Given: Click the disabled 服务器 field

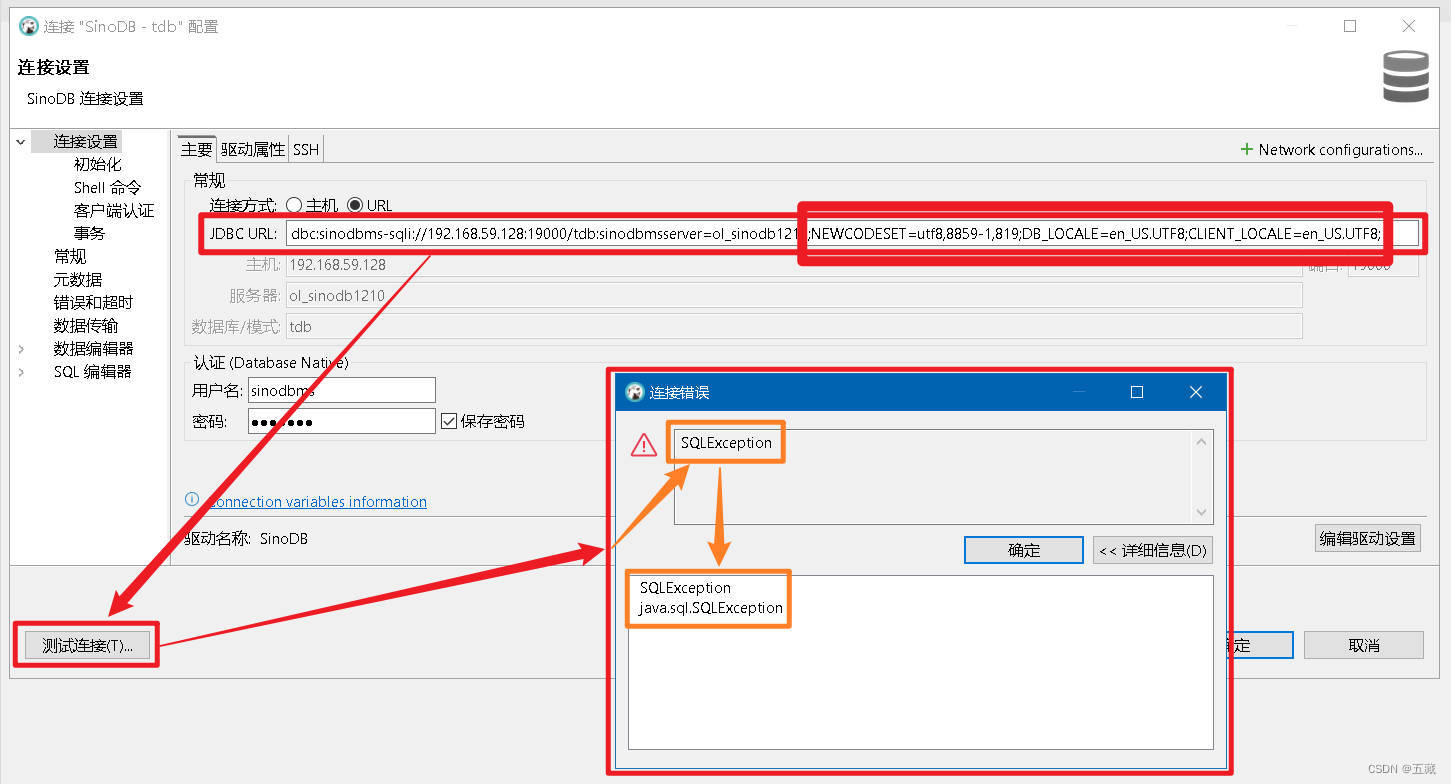Looking at the screenshot, I should (x=794, y=295).
